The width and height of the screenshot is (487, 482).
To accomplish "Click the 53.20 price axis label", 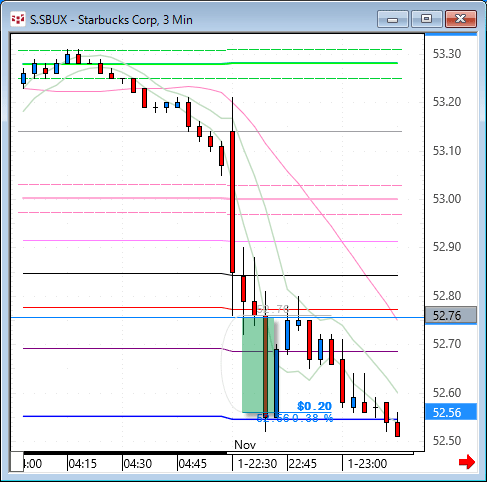I will 447,102.
